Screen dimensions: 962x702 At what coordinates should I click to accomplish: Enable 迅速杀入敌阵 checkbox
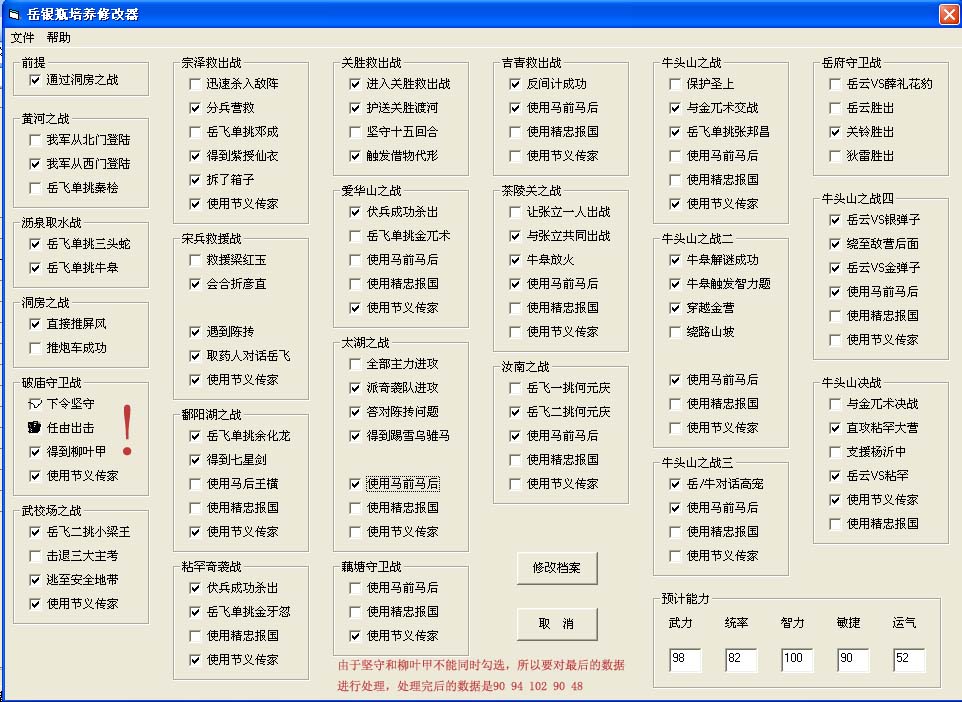(x=195, y=83)
